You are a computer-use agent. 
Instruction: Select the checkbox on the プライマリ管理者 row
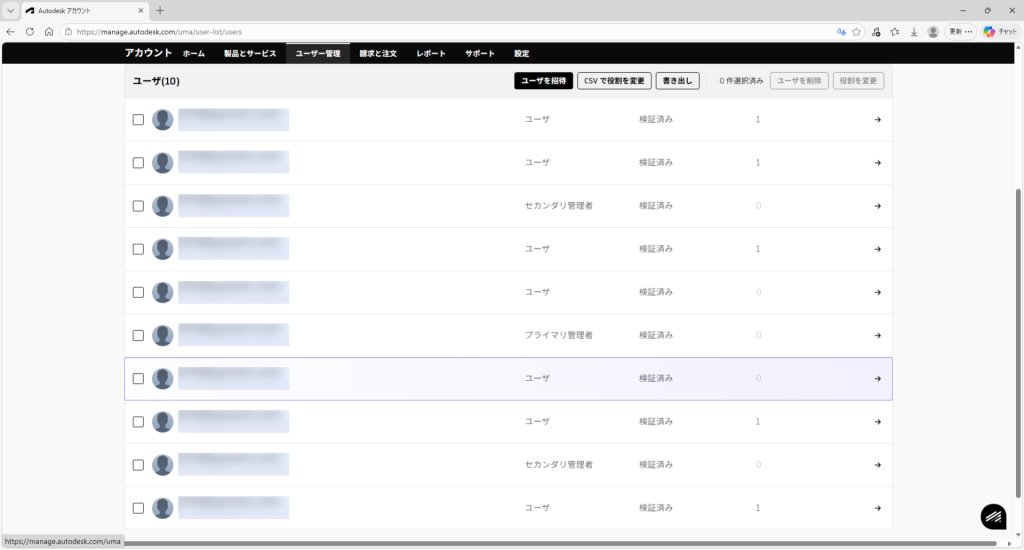138,335
